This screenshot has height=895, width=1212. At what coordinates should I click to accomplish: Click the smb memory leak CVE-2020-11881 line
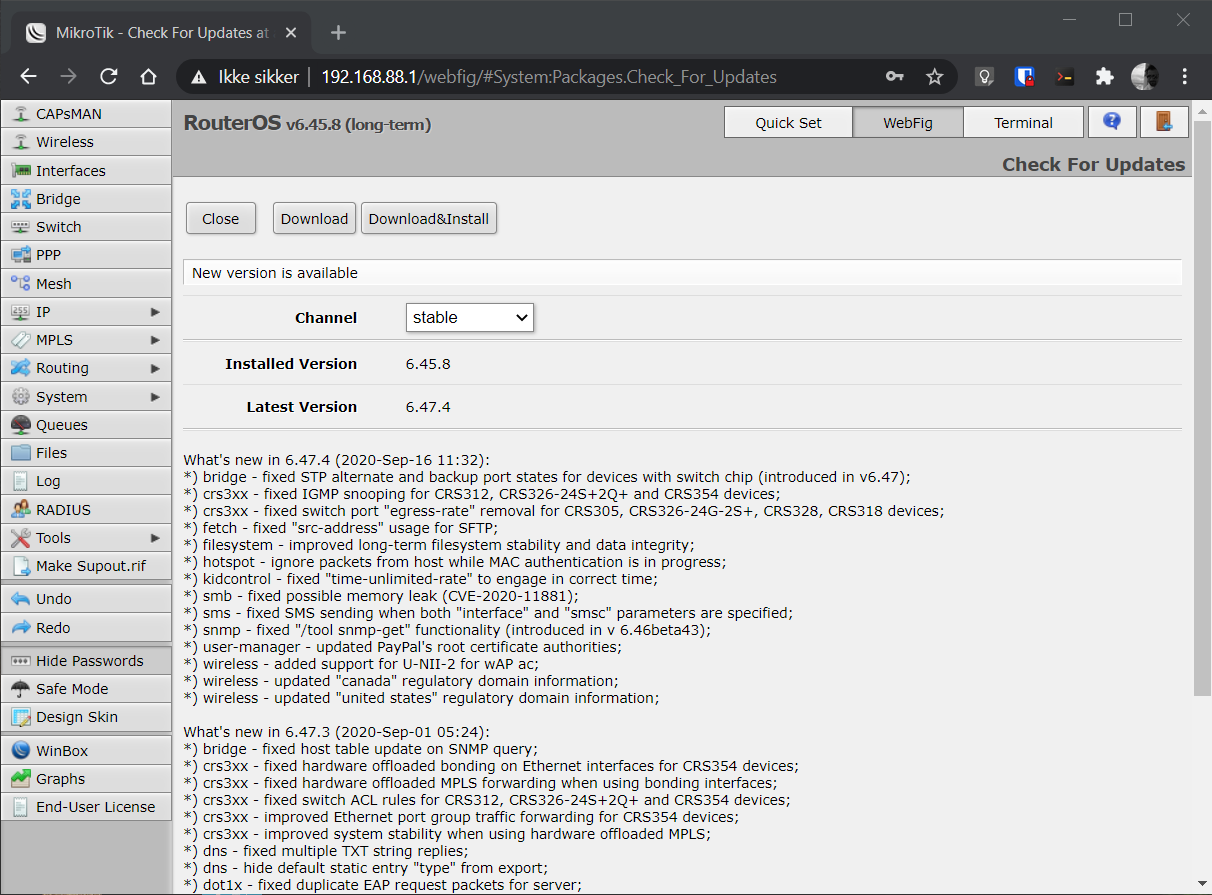pyautogui.click(x=381, y=596)
